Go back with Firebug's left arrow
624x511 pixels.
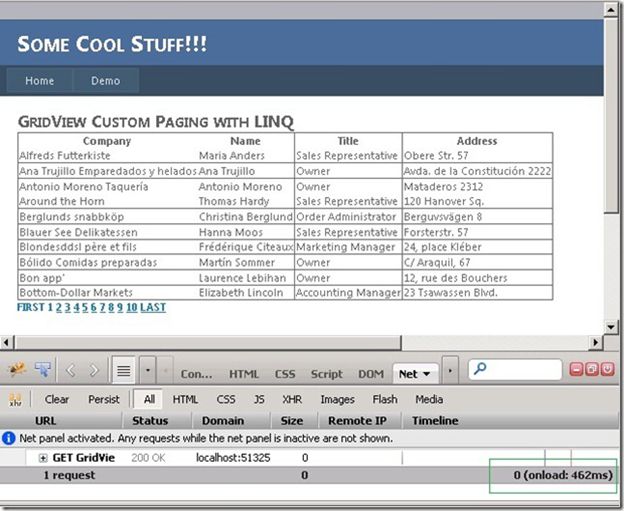(70, 371)
